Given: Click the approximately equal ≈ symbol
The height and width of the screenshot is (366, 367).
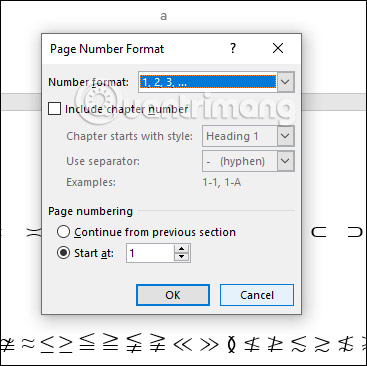Looking at the screenshot, I should (x=28, y=344).
